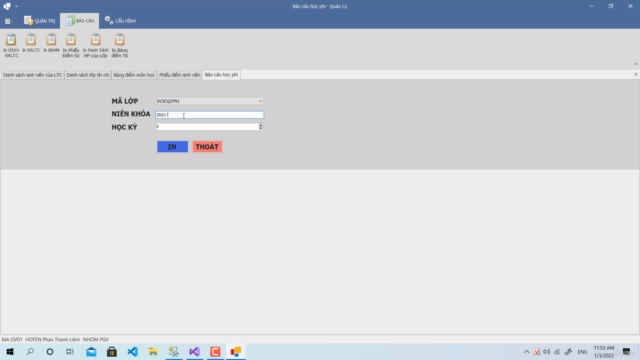This screenshot has height=360, width=640.
Task: Show hidden system tray icons
Action: [527, 351]
